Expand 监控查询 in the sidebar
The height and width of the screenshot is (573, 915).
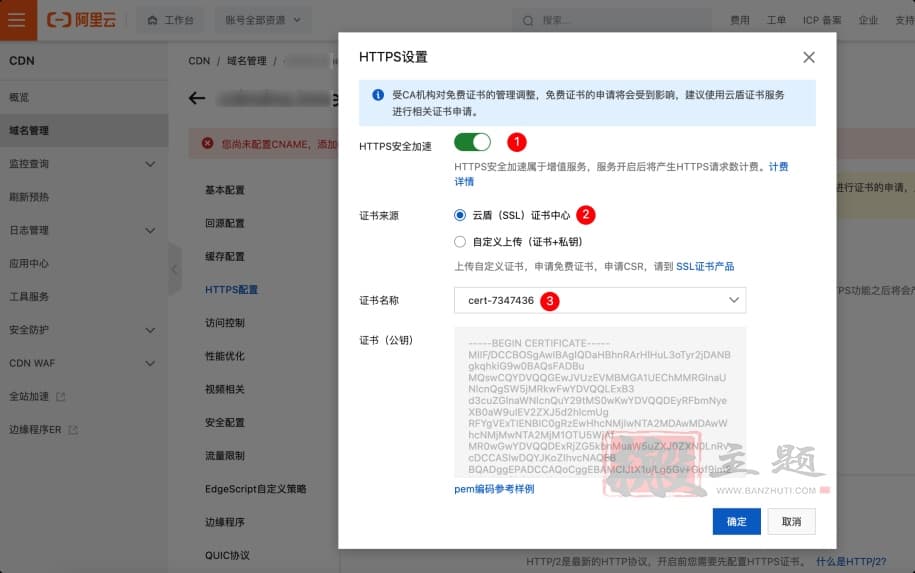[x=150, y=164]
